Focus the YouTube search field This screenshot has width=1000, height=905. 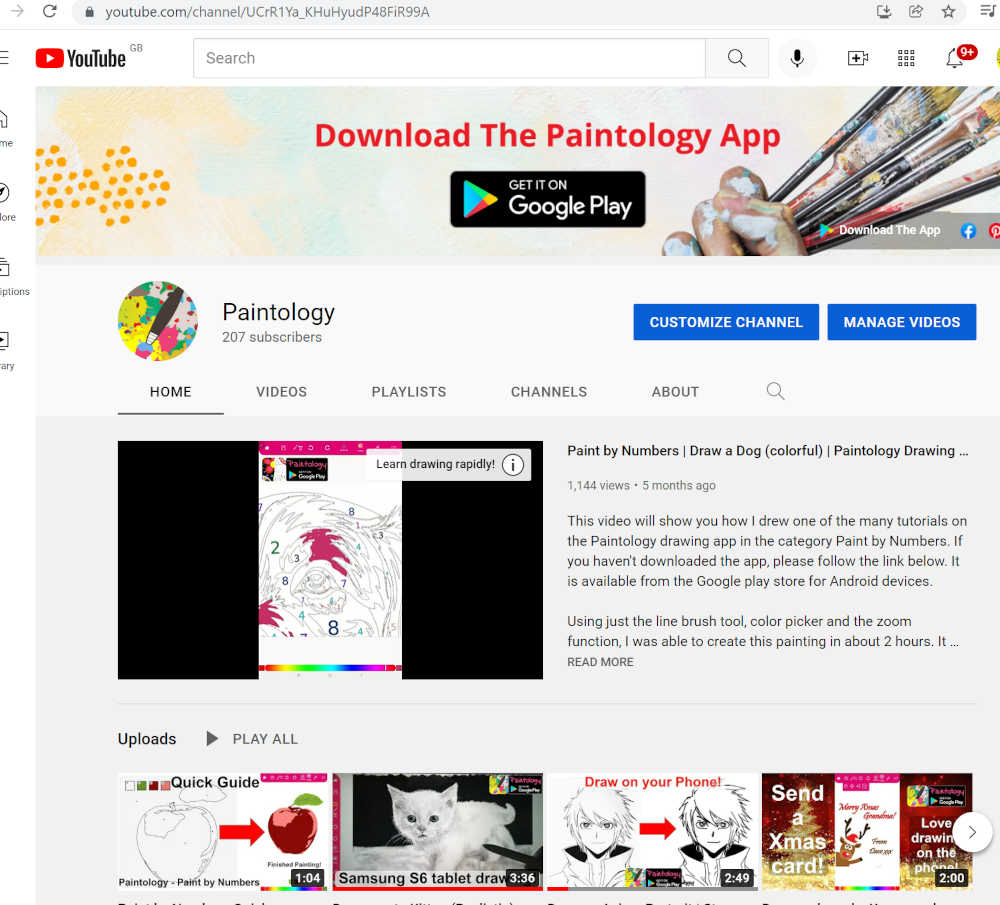(x=449, y=58)
